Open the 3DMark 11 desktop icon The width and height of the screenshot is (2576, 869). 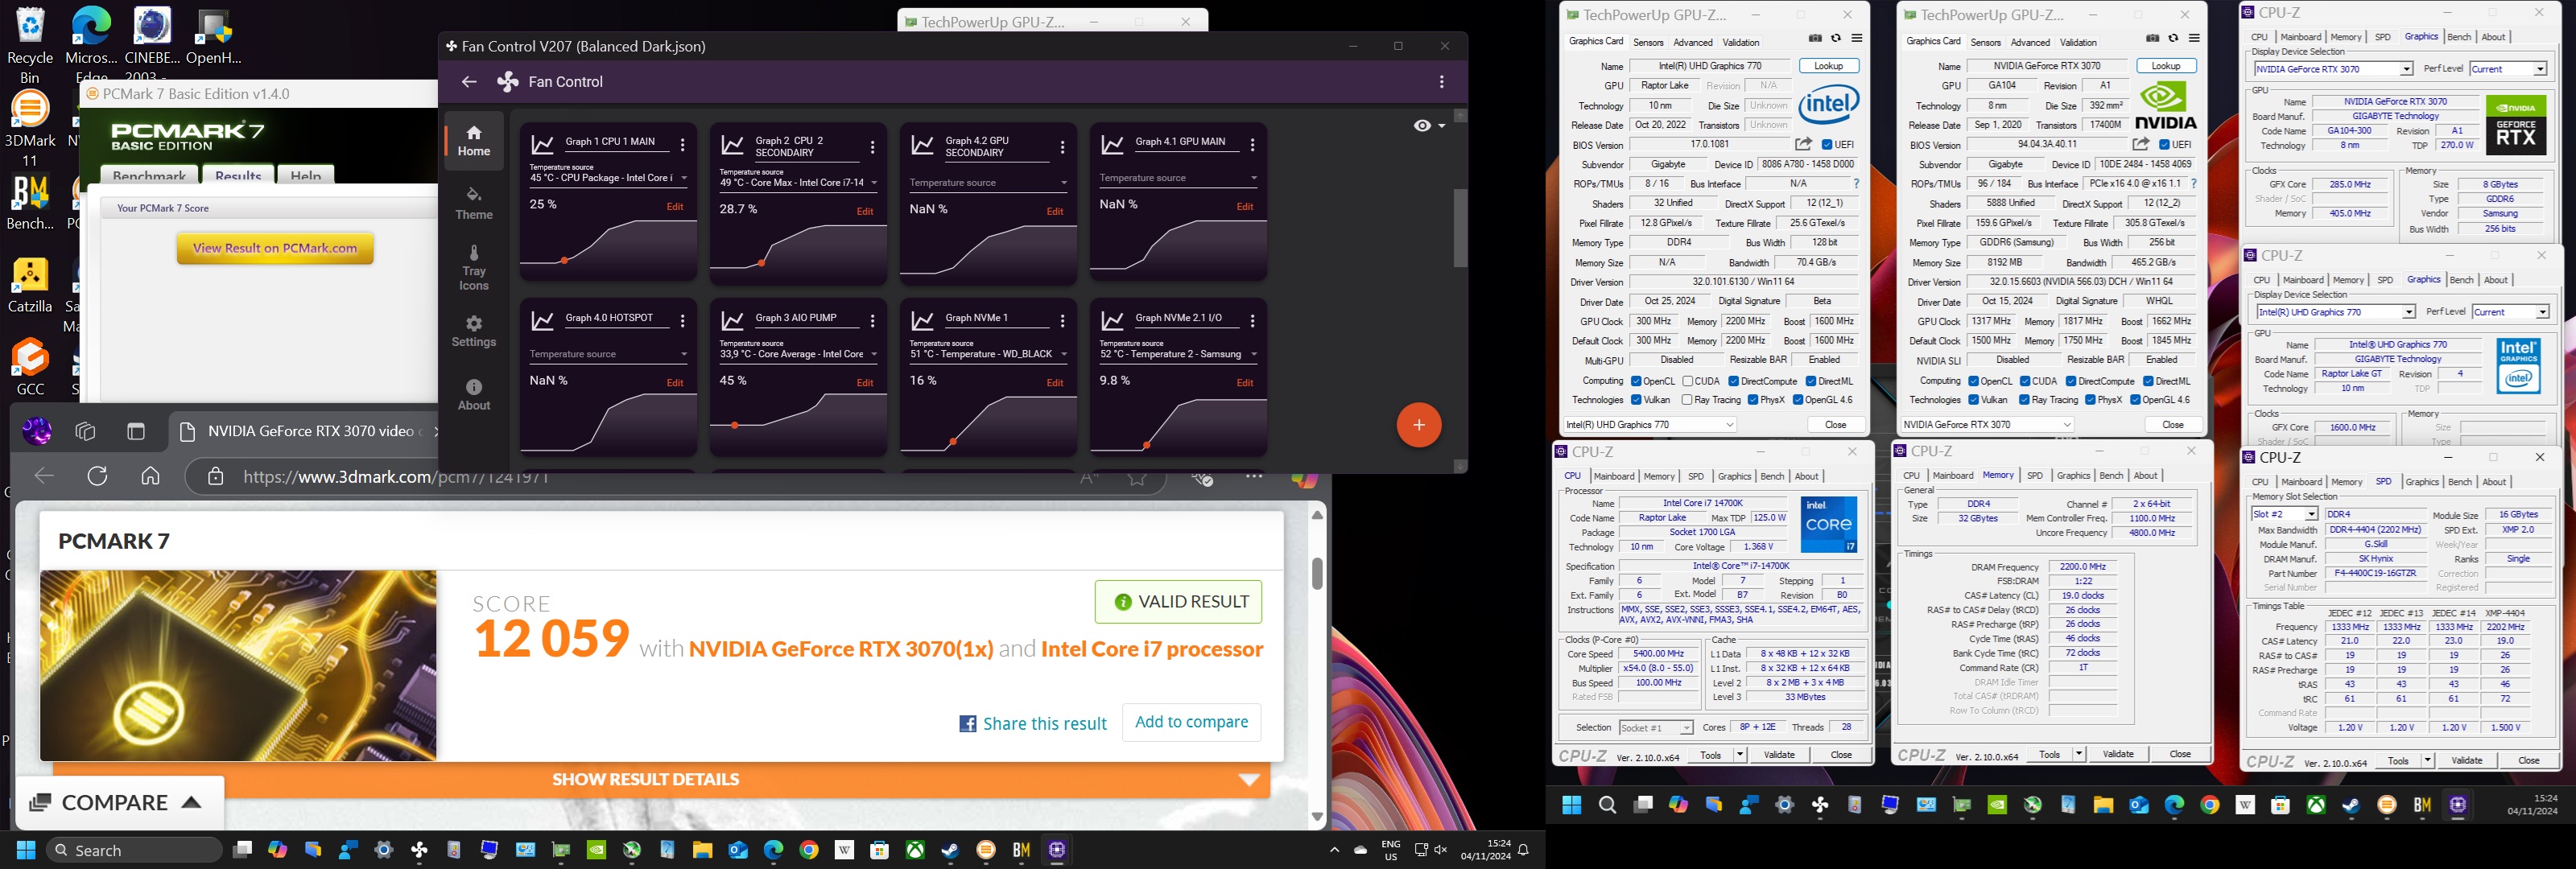(31, 128)
